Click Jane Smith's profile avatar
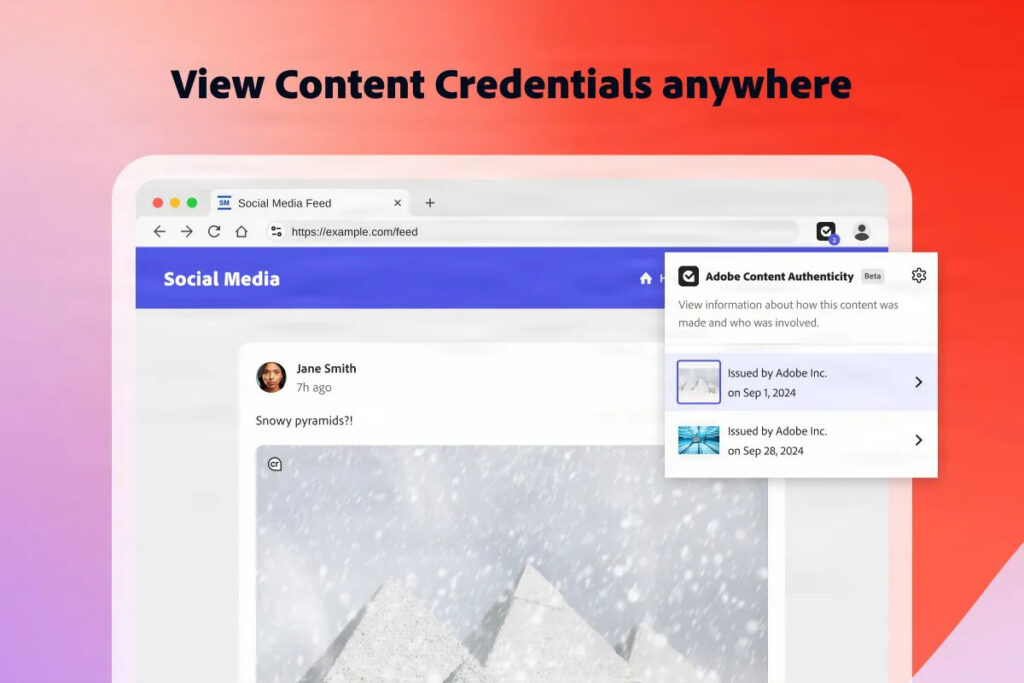The height and width of the screenshot is (683, 1024). coord(272,375)
